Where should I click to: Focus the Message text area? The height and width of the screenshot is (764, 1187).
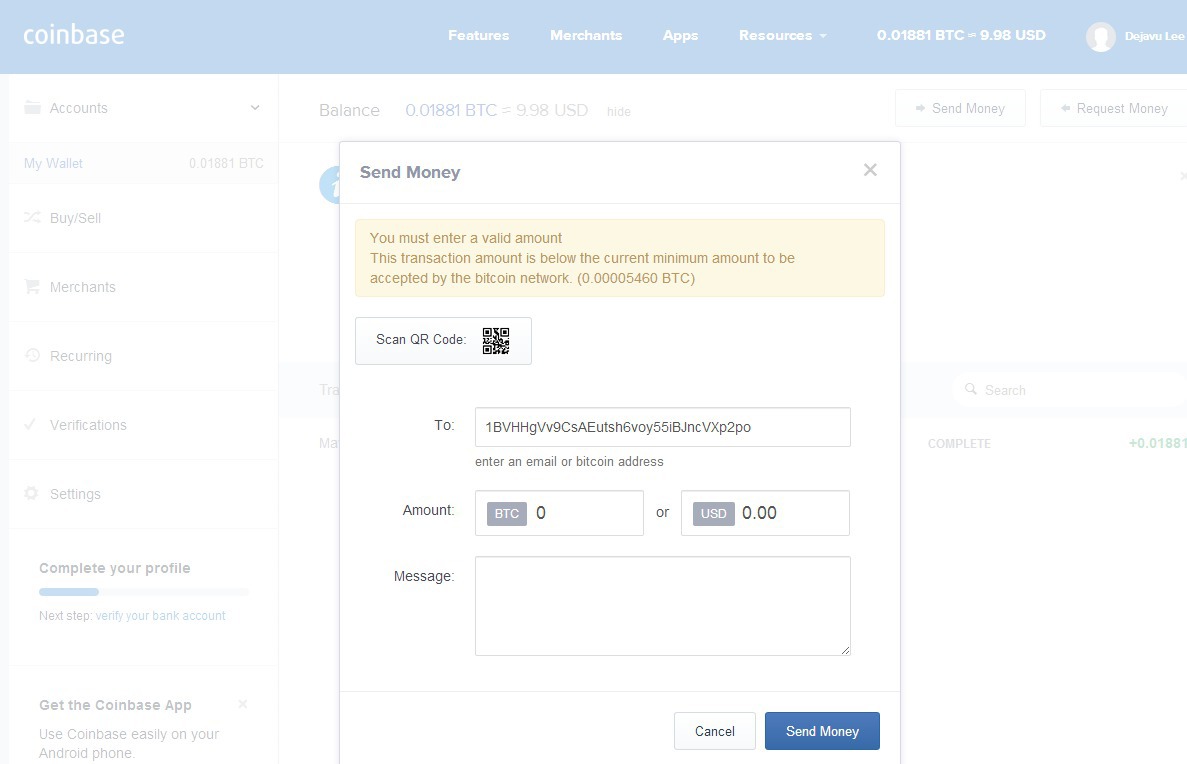(662, 606)
